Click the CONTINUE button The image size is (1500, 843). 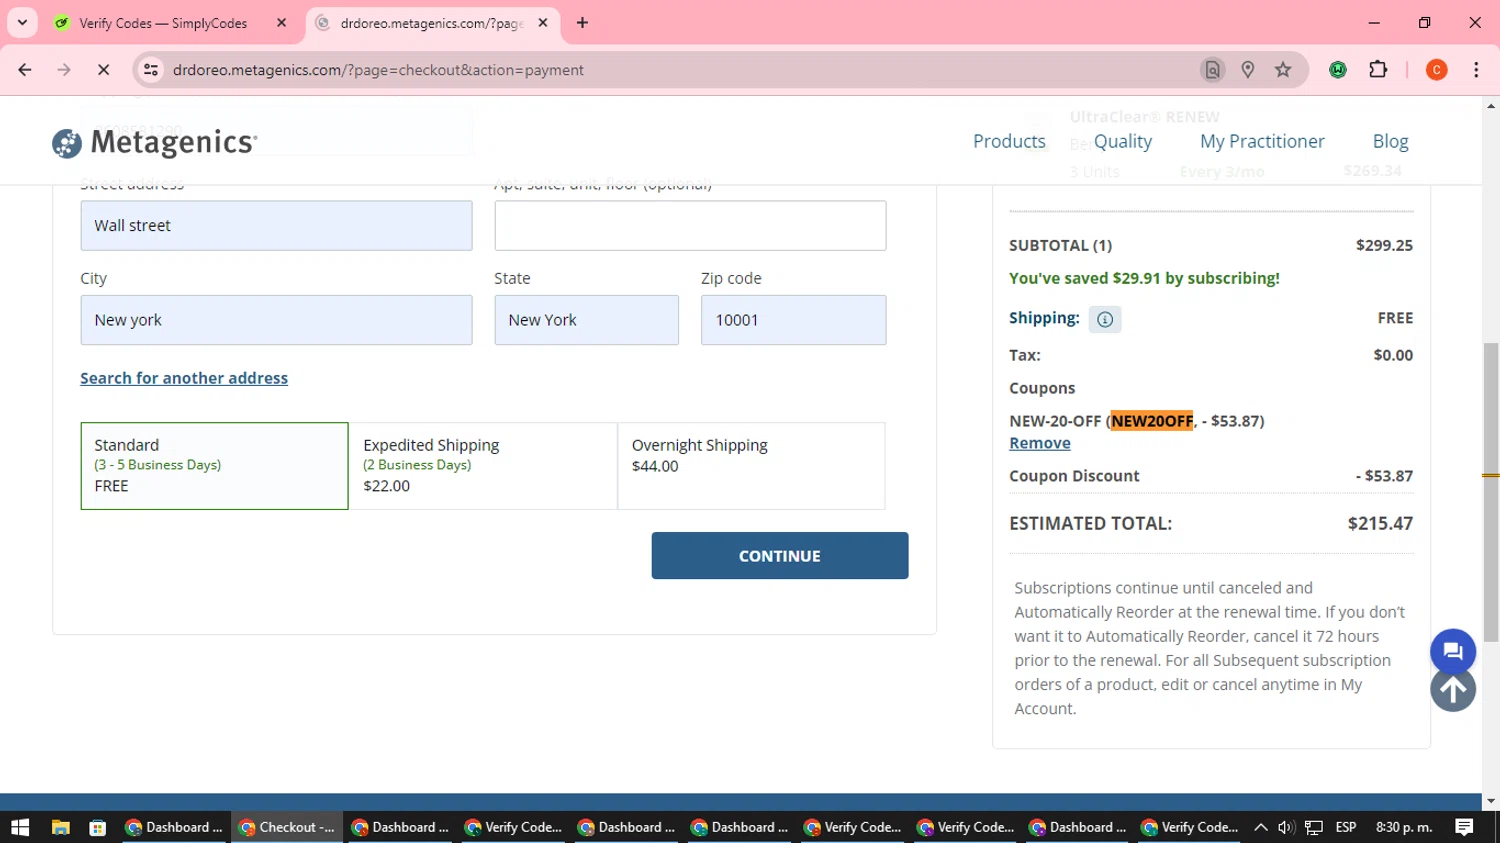(780, 556)
